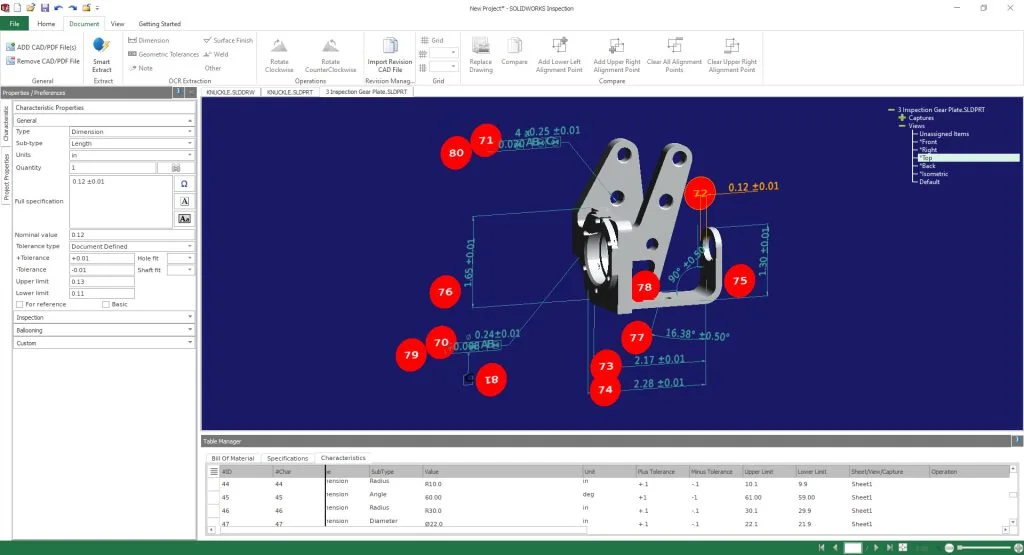Click the Smart Extract icon
Viewport: 1024px width, 555px height.
(101, 46)
